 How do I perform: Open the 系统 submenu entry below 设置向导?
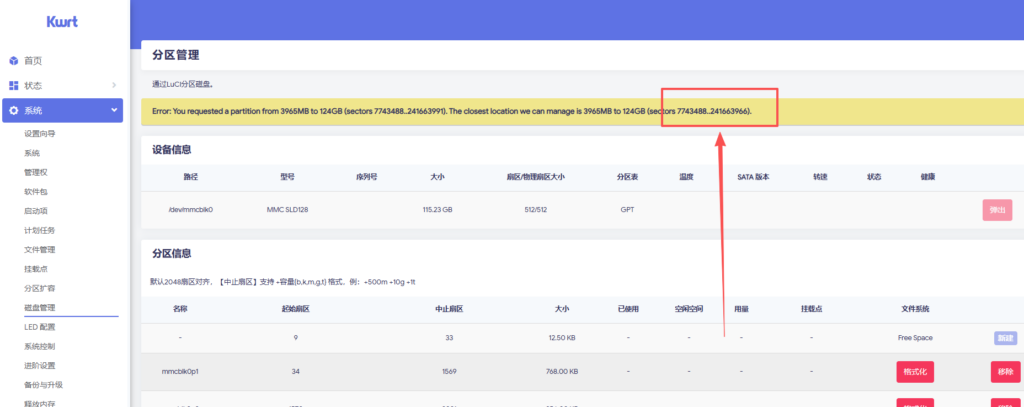click(x=32, y=153)
